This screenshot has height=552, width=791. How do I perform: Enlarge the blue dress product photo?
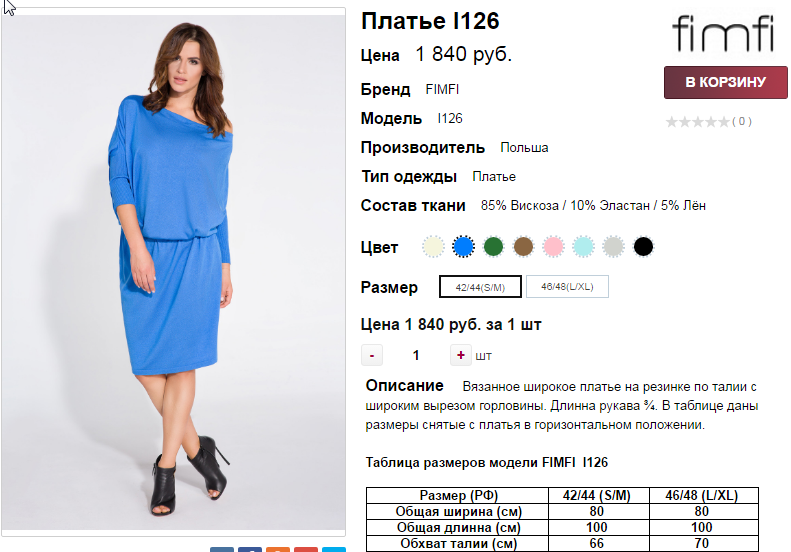174,271
